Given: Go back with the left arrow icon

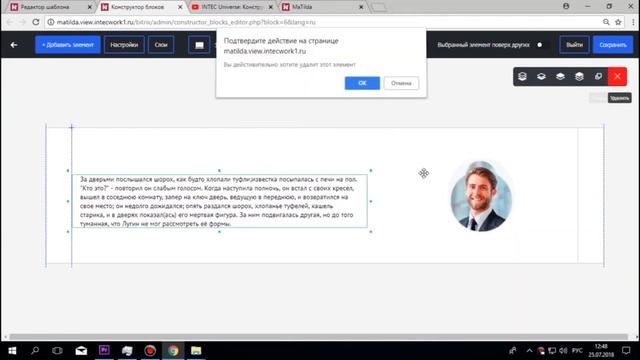Looking at the screenshot, I should pos(14,45).
